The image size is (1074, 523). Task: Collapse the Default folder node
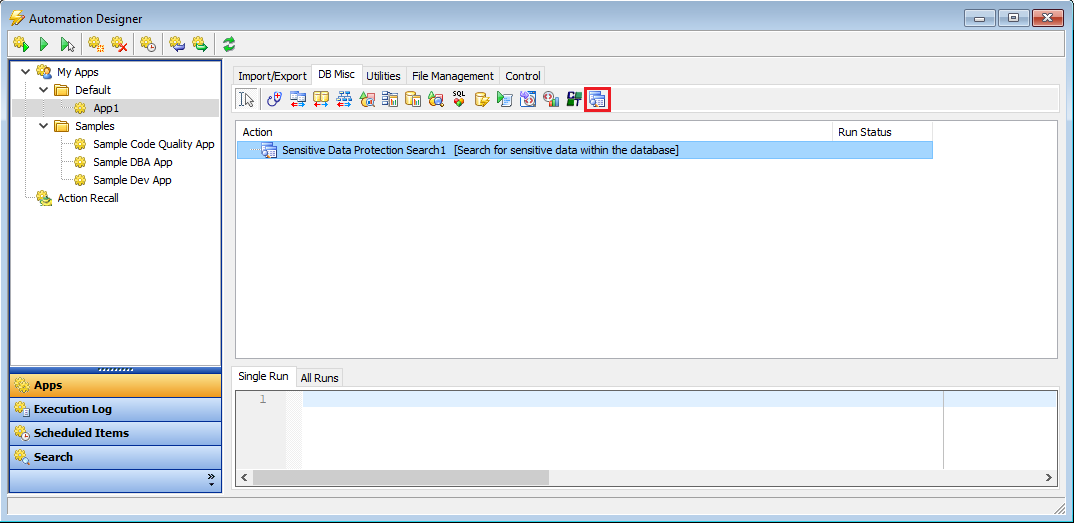click(x=44, y=90)
